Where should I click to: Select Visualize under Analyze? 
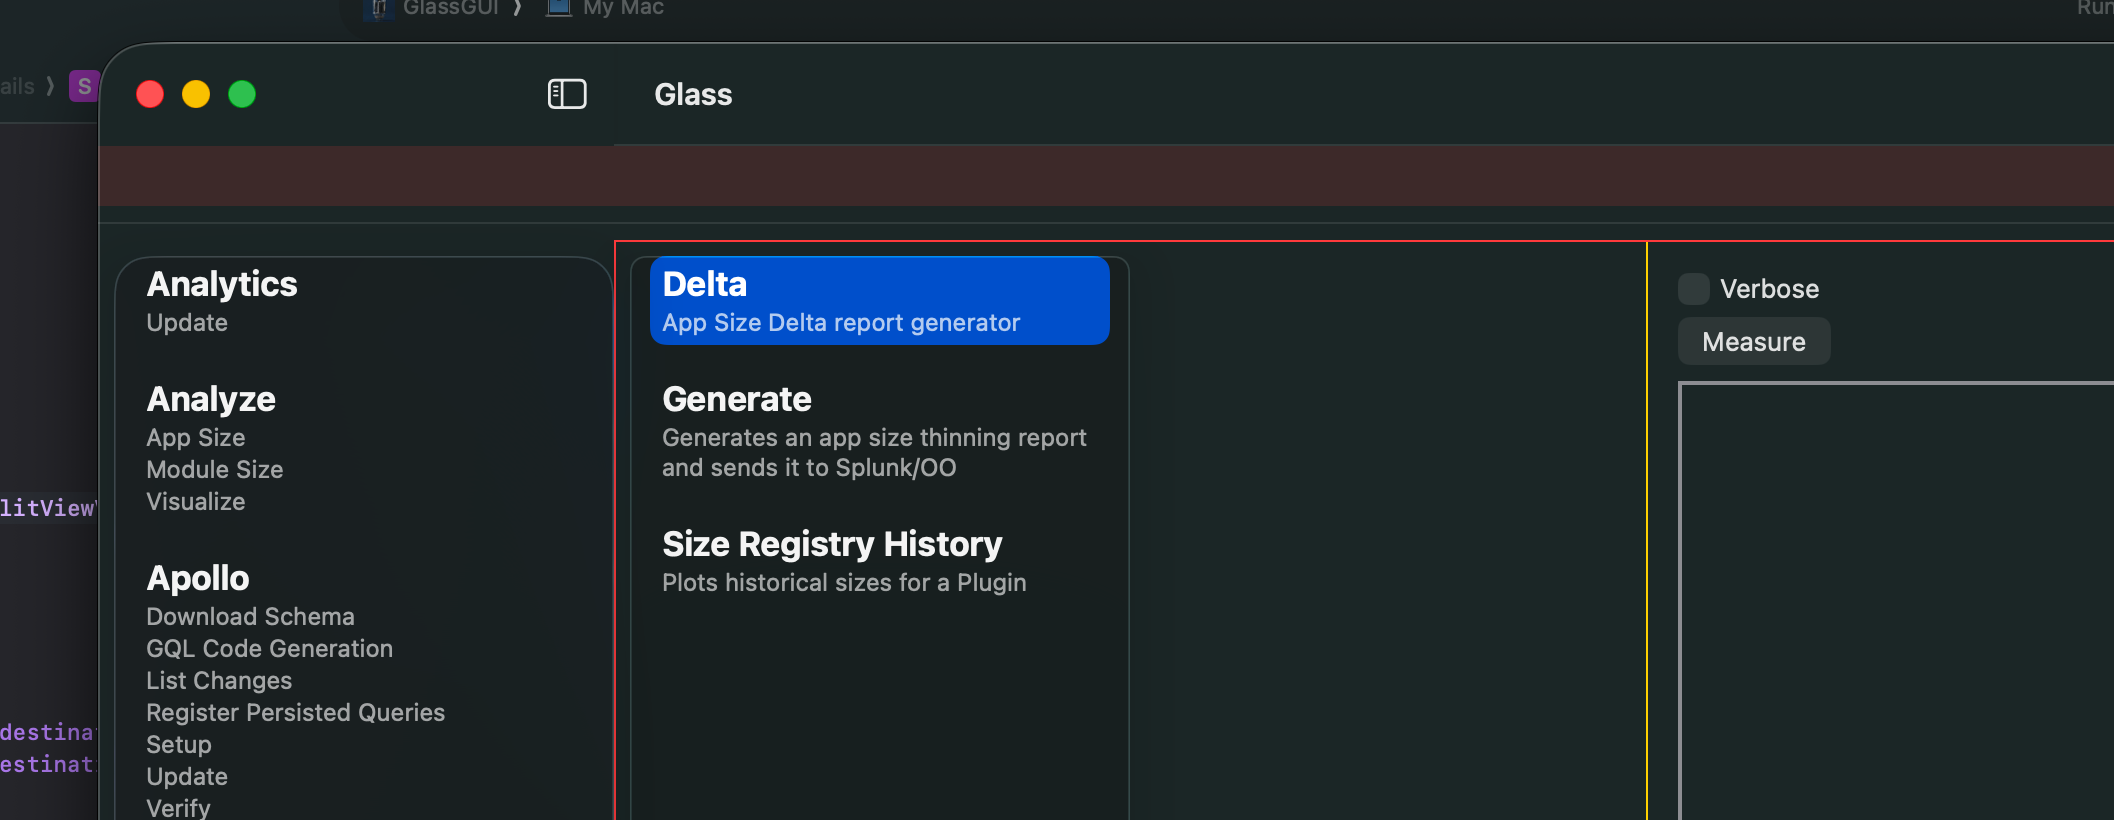click(x=196, y=502)
